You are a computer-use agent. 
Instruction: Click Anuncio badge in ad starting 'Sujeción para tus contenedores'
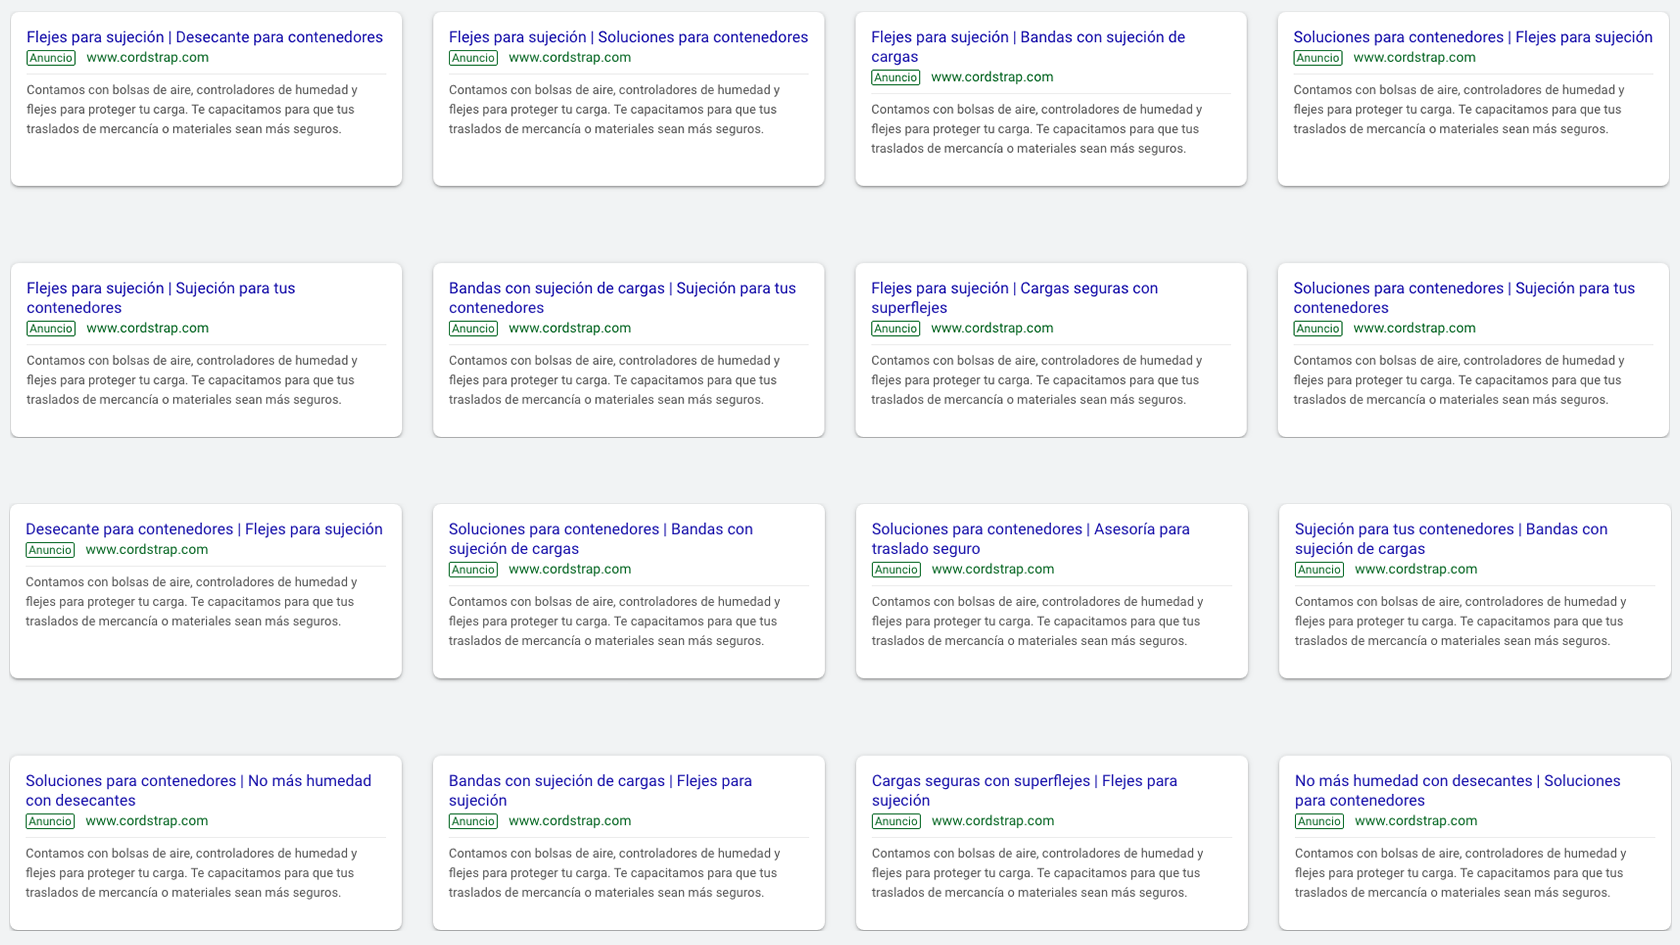pyautogui.click(x=1319, y=570)
